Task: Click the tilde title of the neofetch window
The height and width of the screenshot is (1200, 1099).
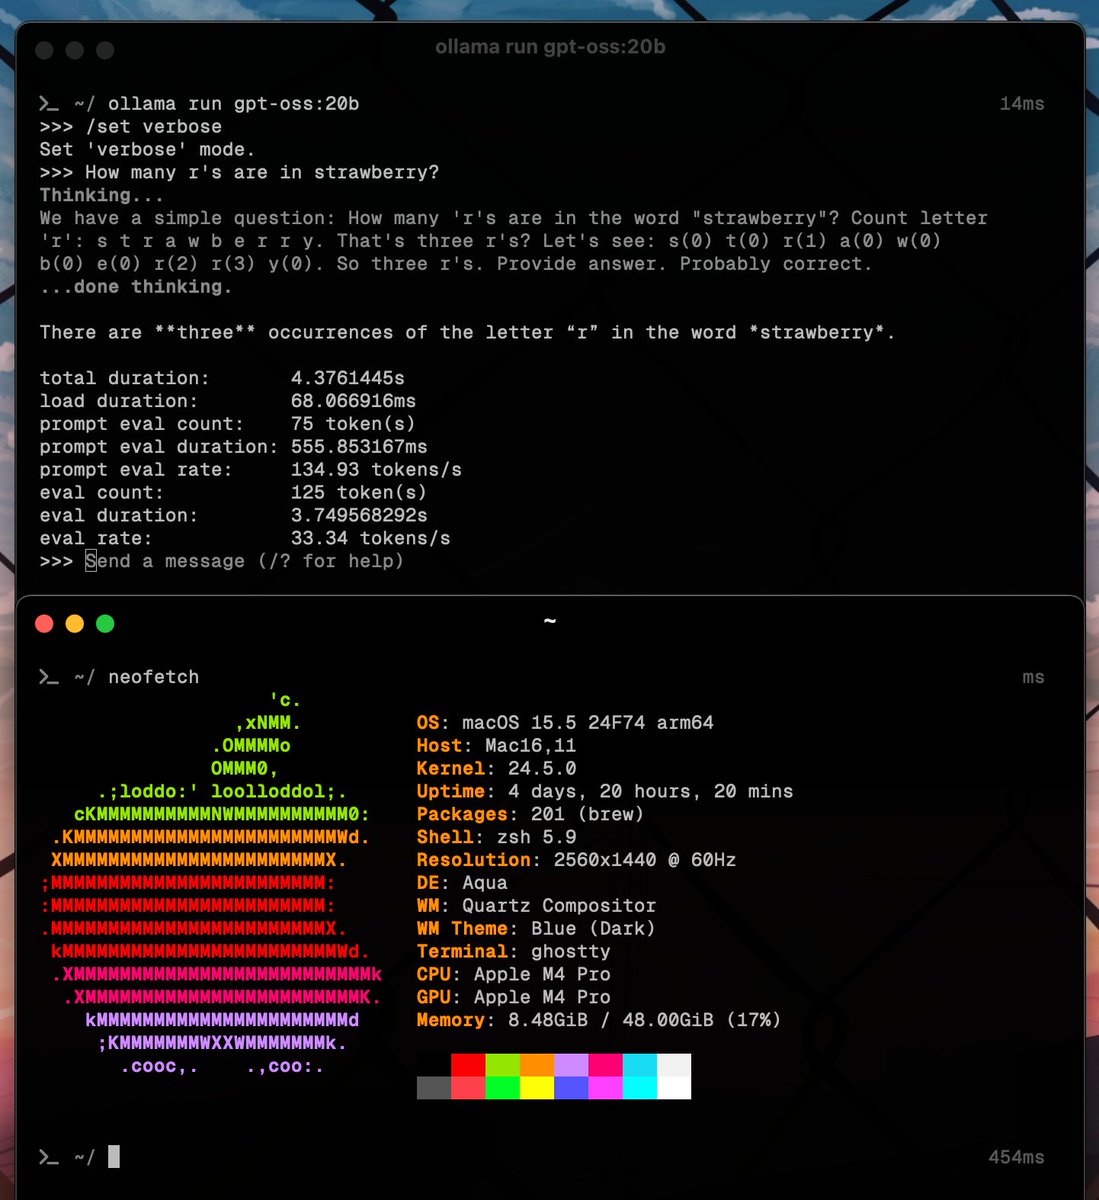Action: click(549, 620)
